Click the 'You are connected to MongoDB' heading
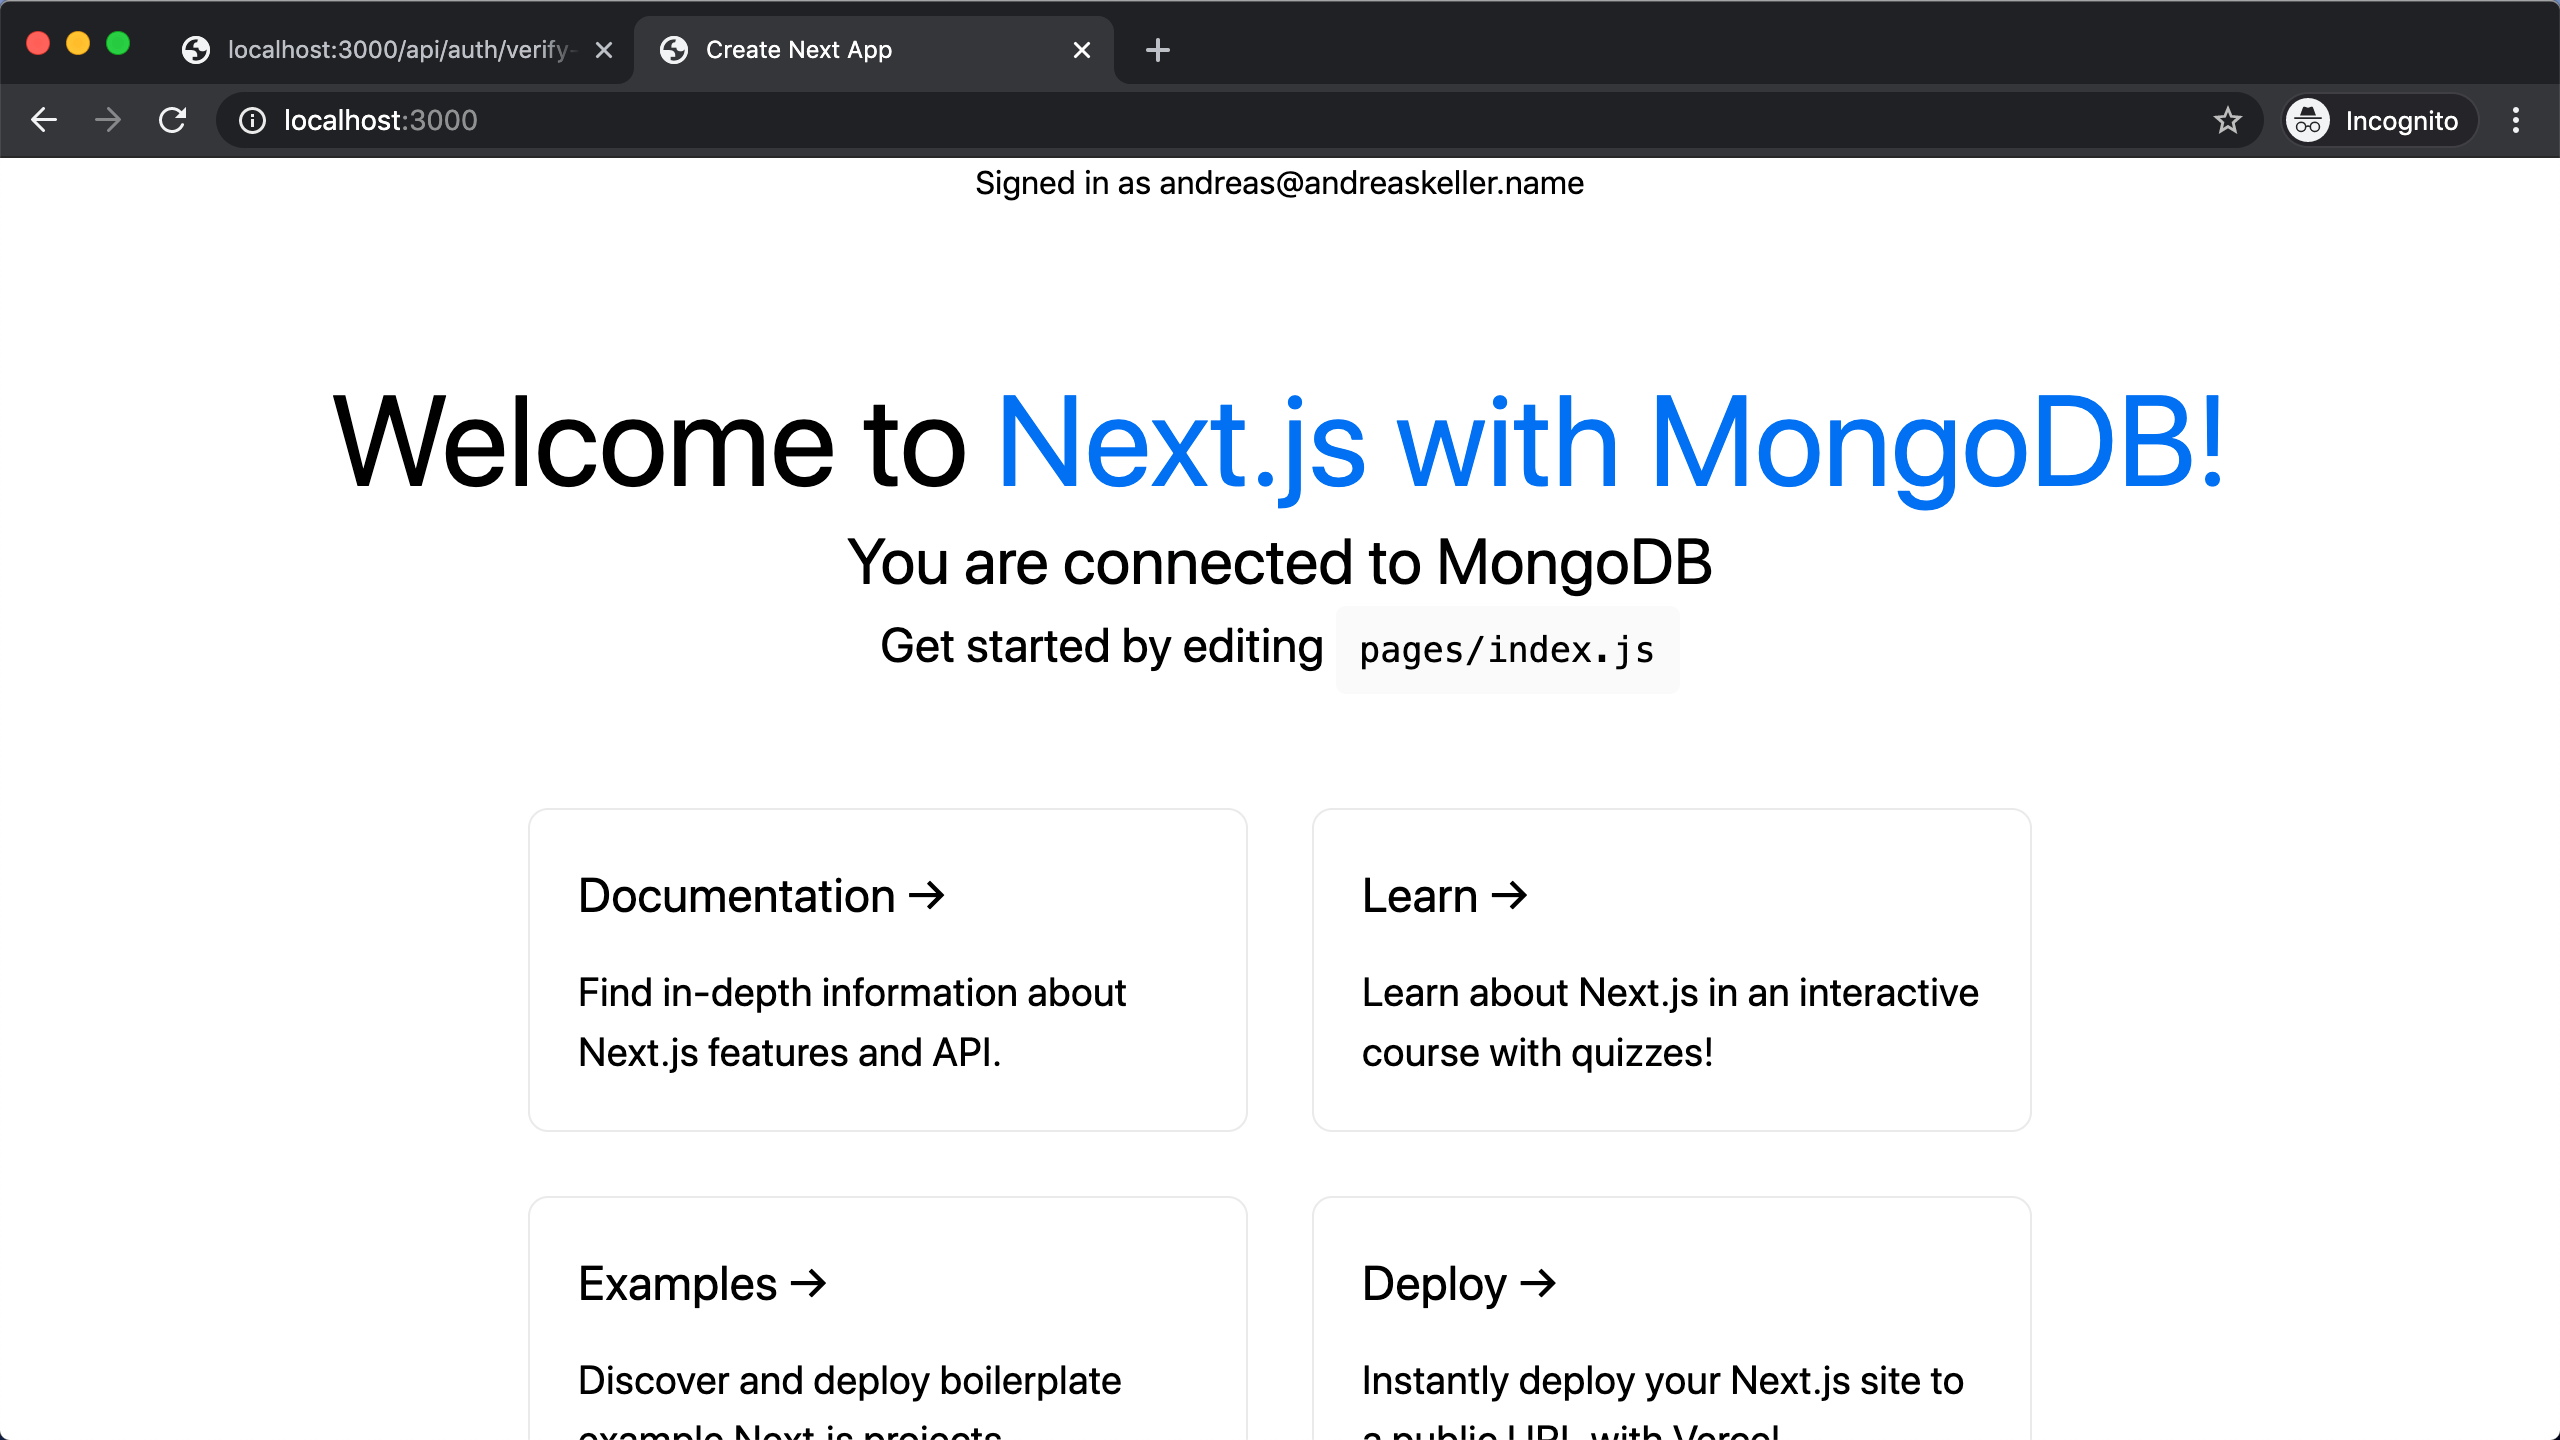Image resolution: width=2560 pixels, height=1440 pixels. (x=1279, y=562)
